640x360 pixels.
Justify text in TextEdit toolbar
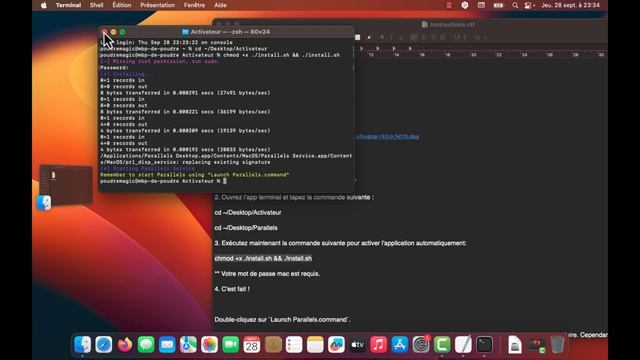tap(443, 37)
